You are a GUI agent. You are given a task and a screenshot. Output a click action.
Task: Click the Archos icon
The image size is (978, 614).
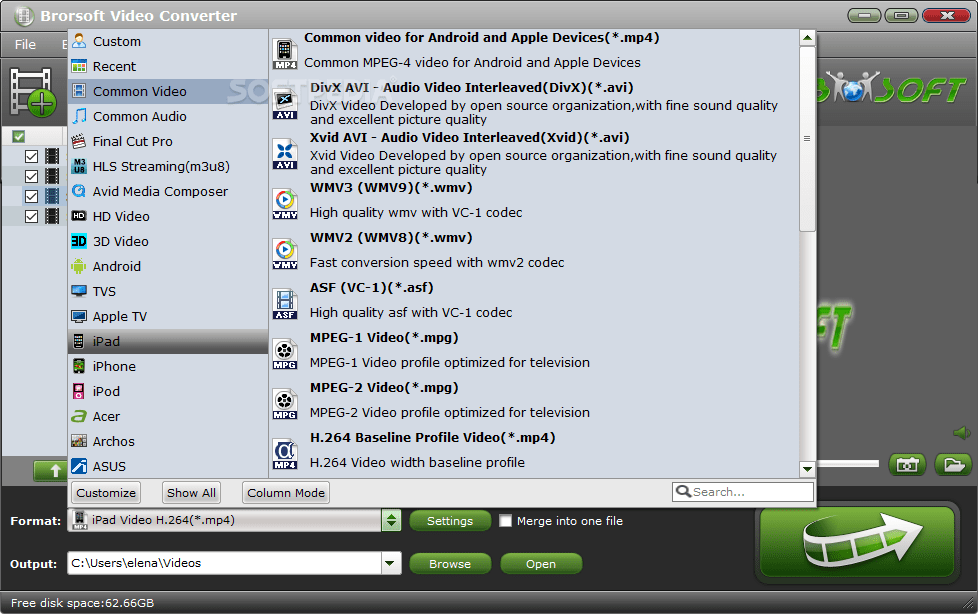tap(79, 441)
